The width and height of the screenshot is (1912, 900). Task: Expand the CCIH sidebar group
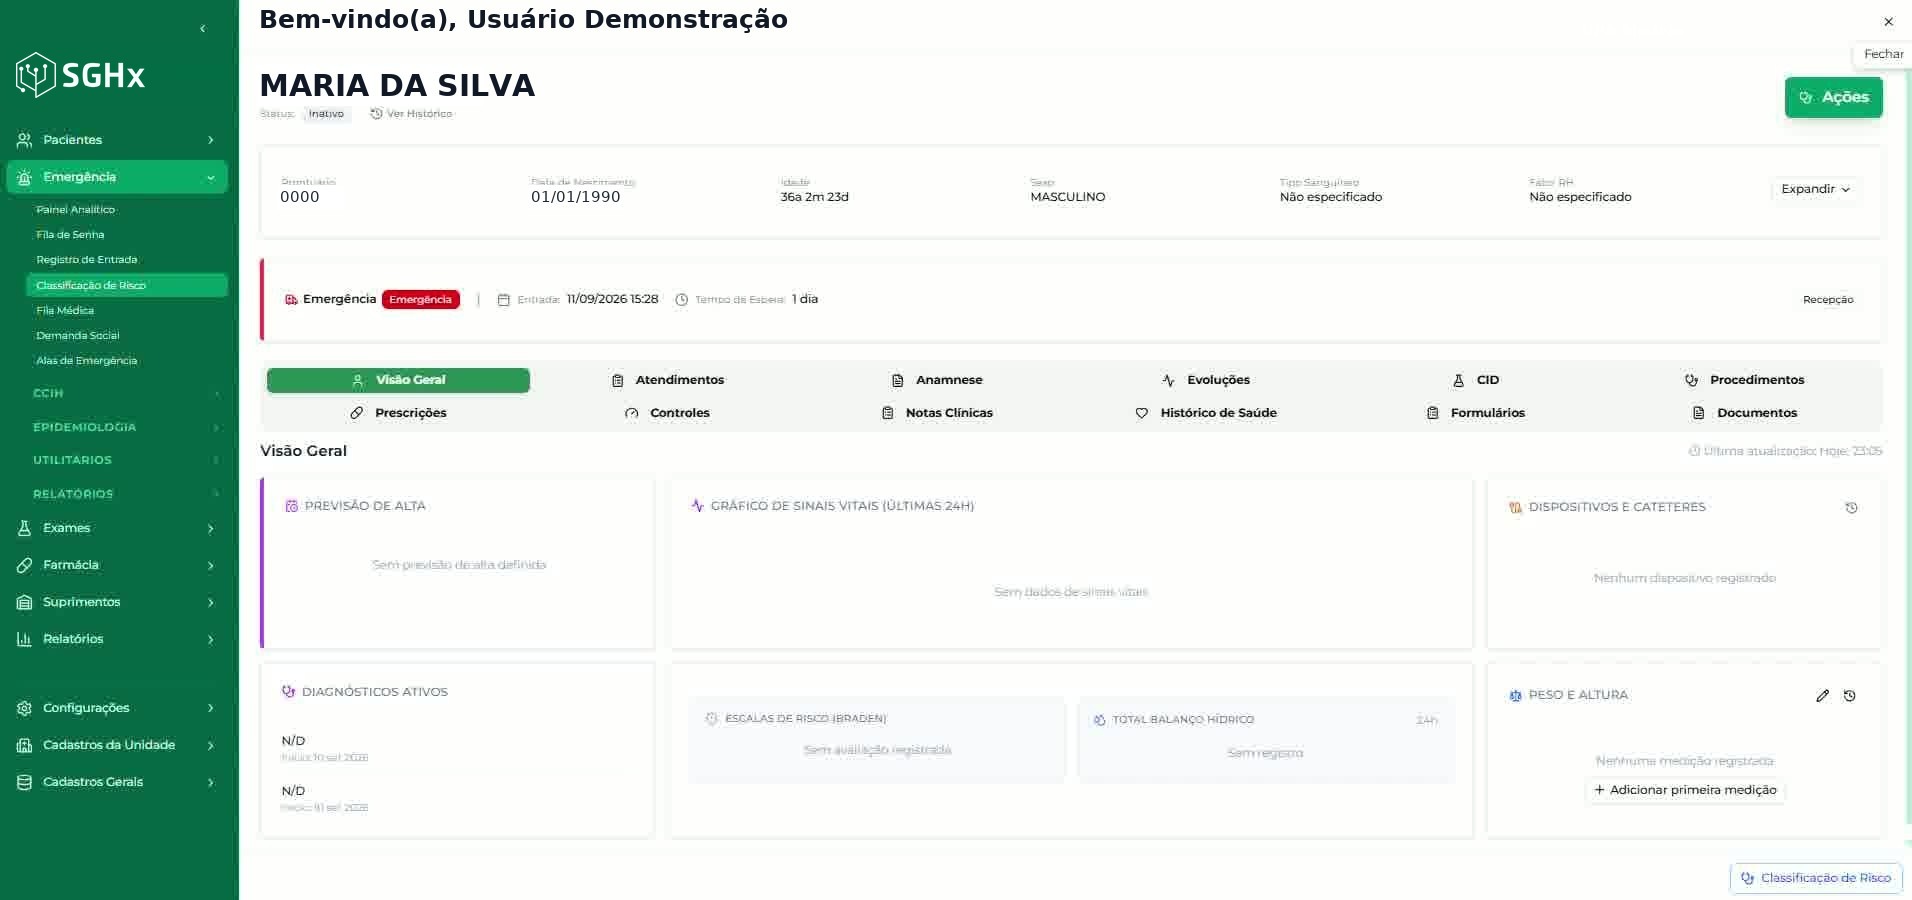pyautogui.click(x=126, y=394)
